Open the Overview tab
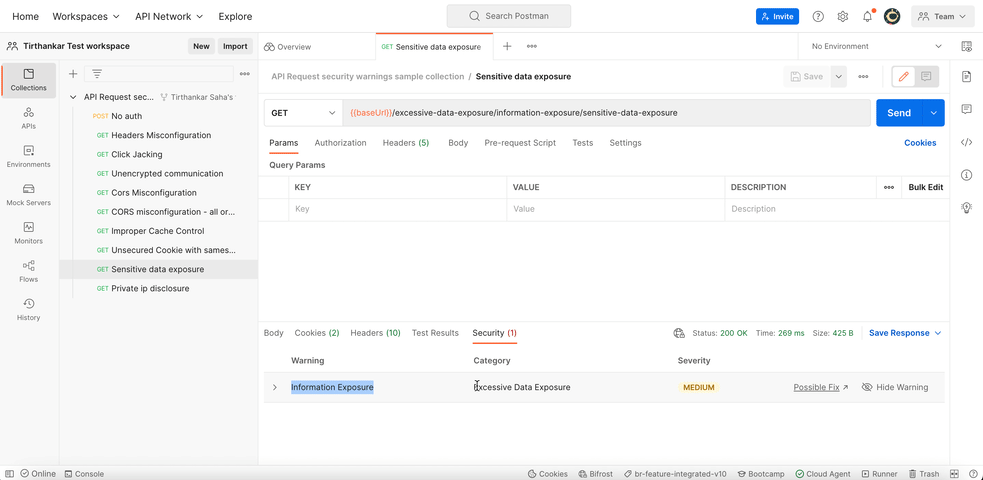The width and height of the screenshot is (983, 480). [288, 46]
